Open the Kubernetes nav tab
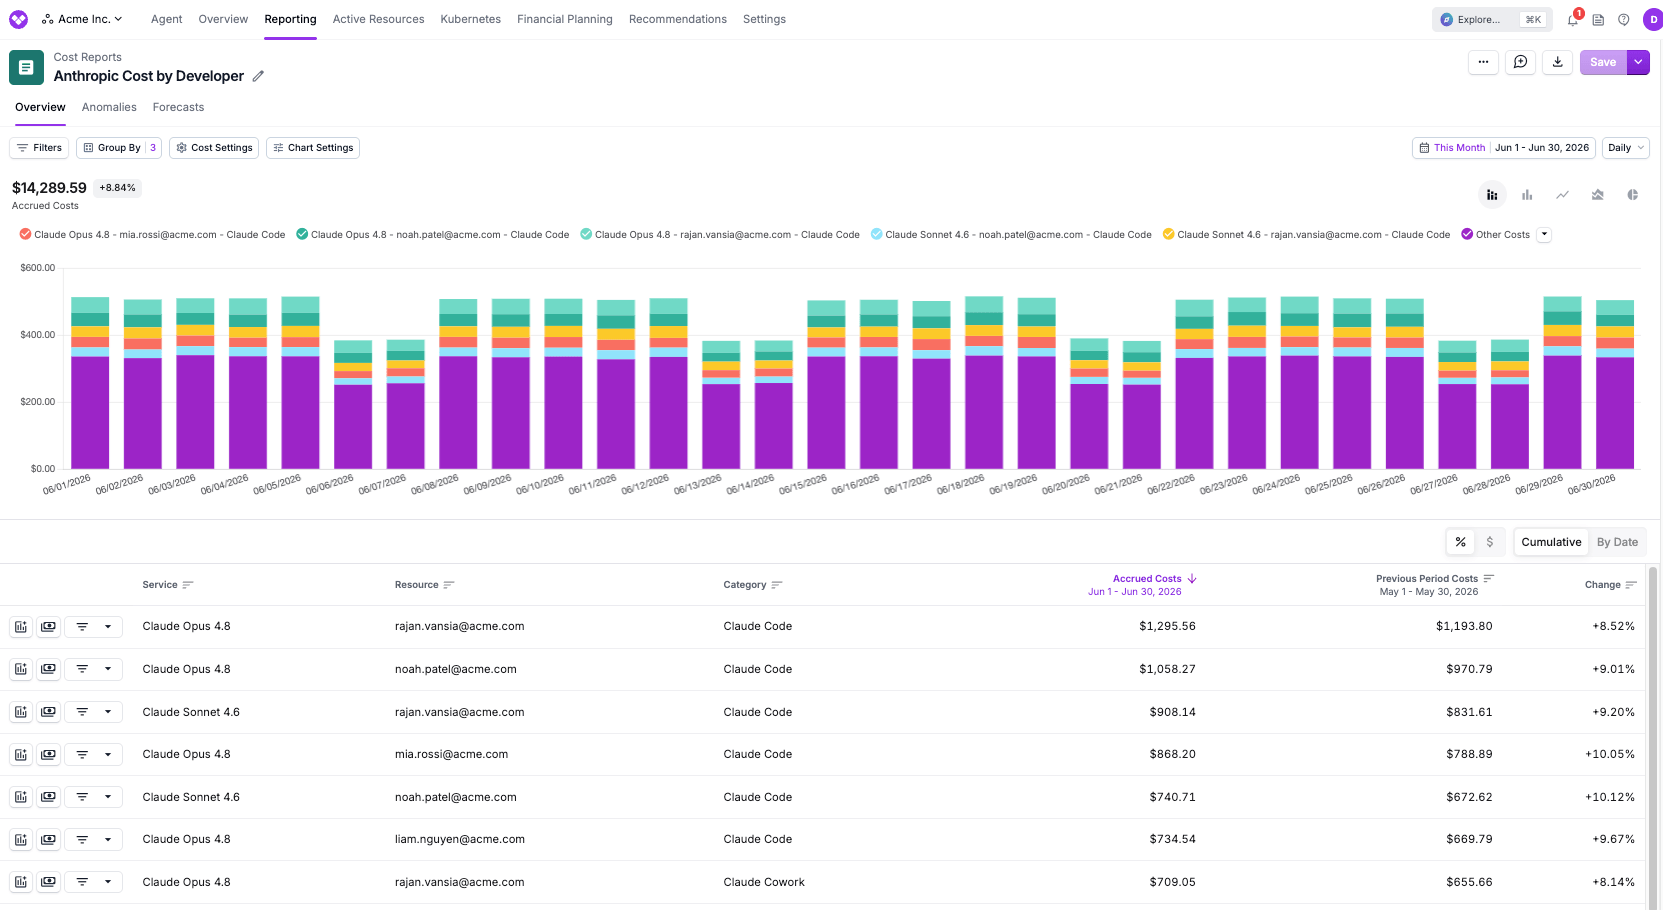1663x910 pixels. 470,19
